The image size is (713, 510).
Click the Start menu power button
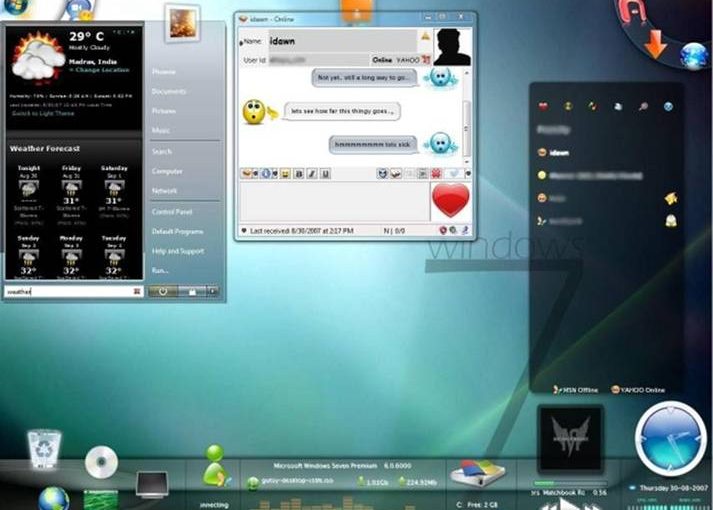[163, 291]
